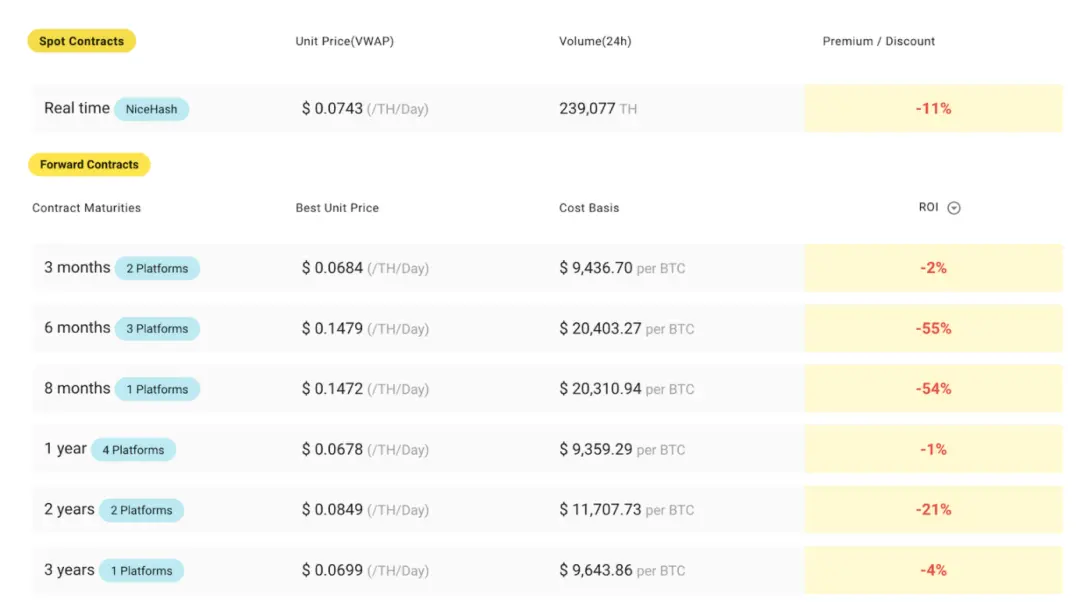Click the -55% ROI cell
This screenshot has height=613, width=1080.
click(933, 328)
